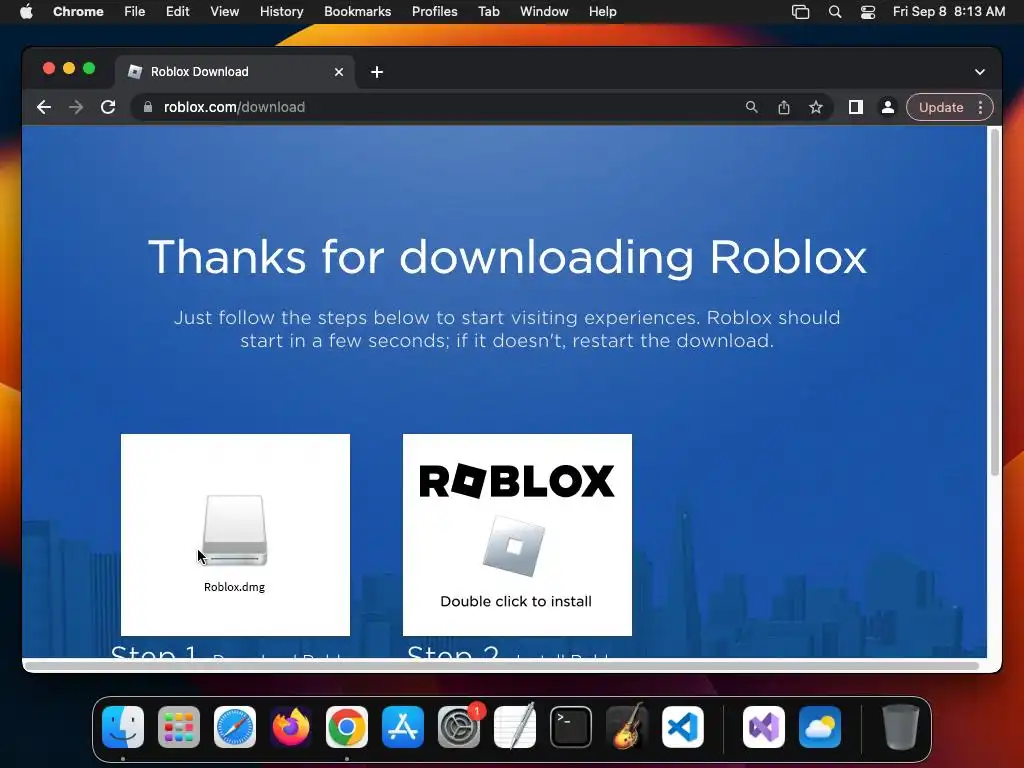Open TextEdit from the Dock
Screen dimensions: 1024x768
515,727
